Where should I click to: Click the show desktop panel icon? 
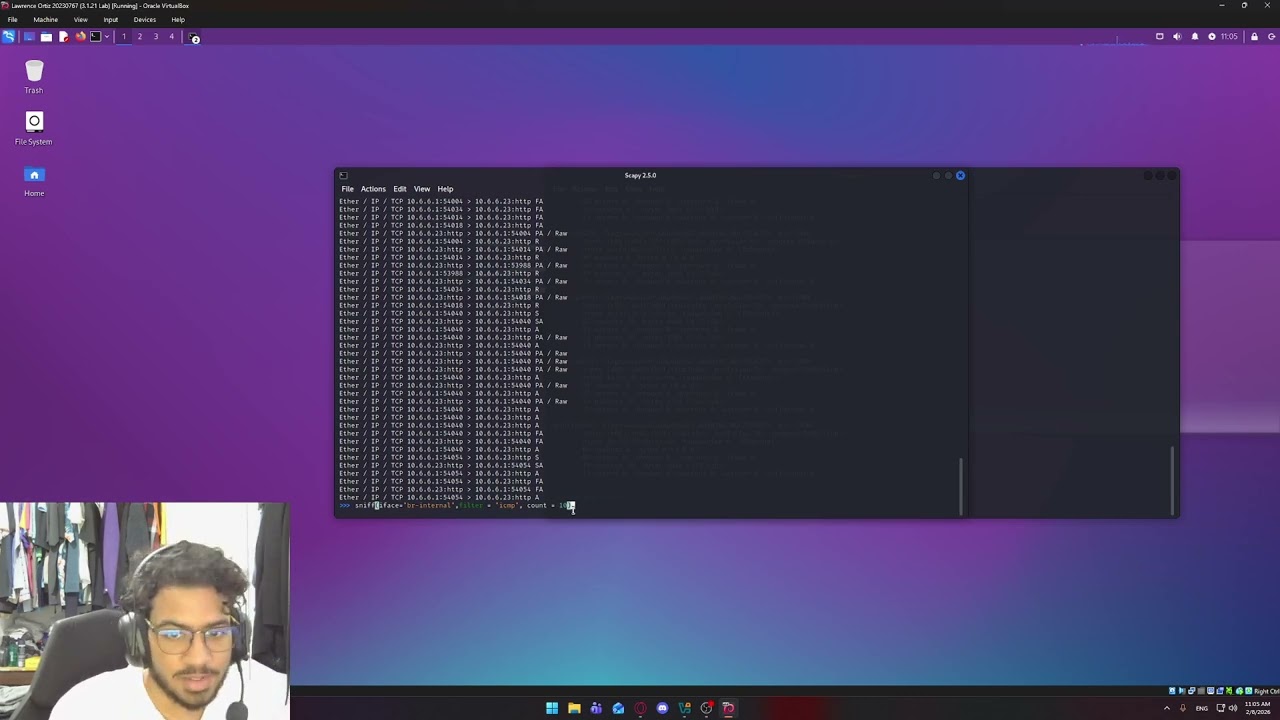[x=29, y=37]
